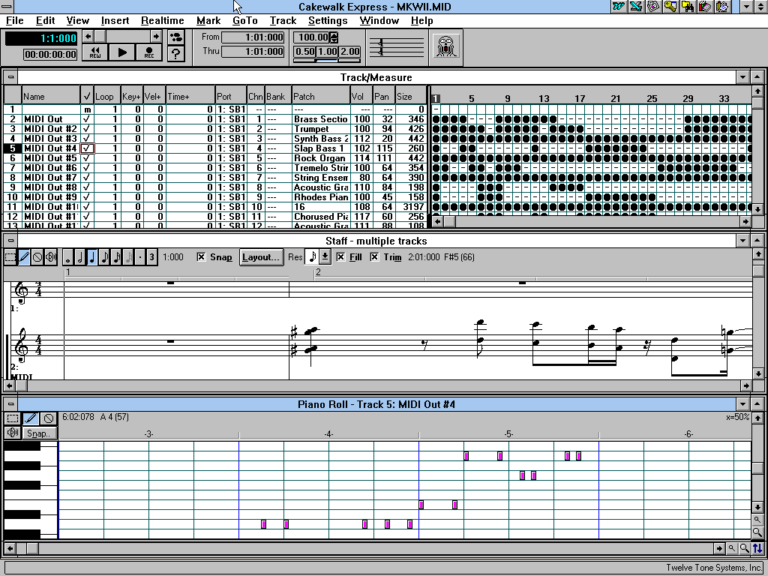
Task: Open the Res note resolution dropdown
Action: pos(325,257)
